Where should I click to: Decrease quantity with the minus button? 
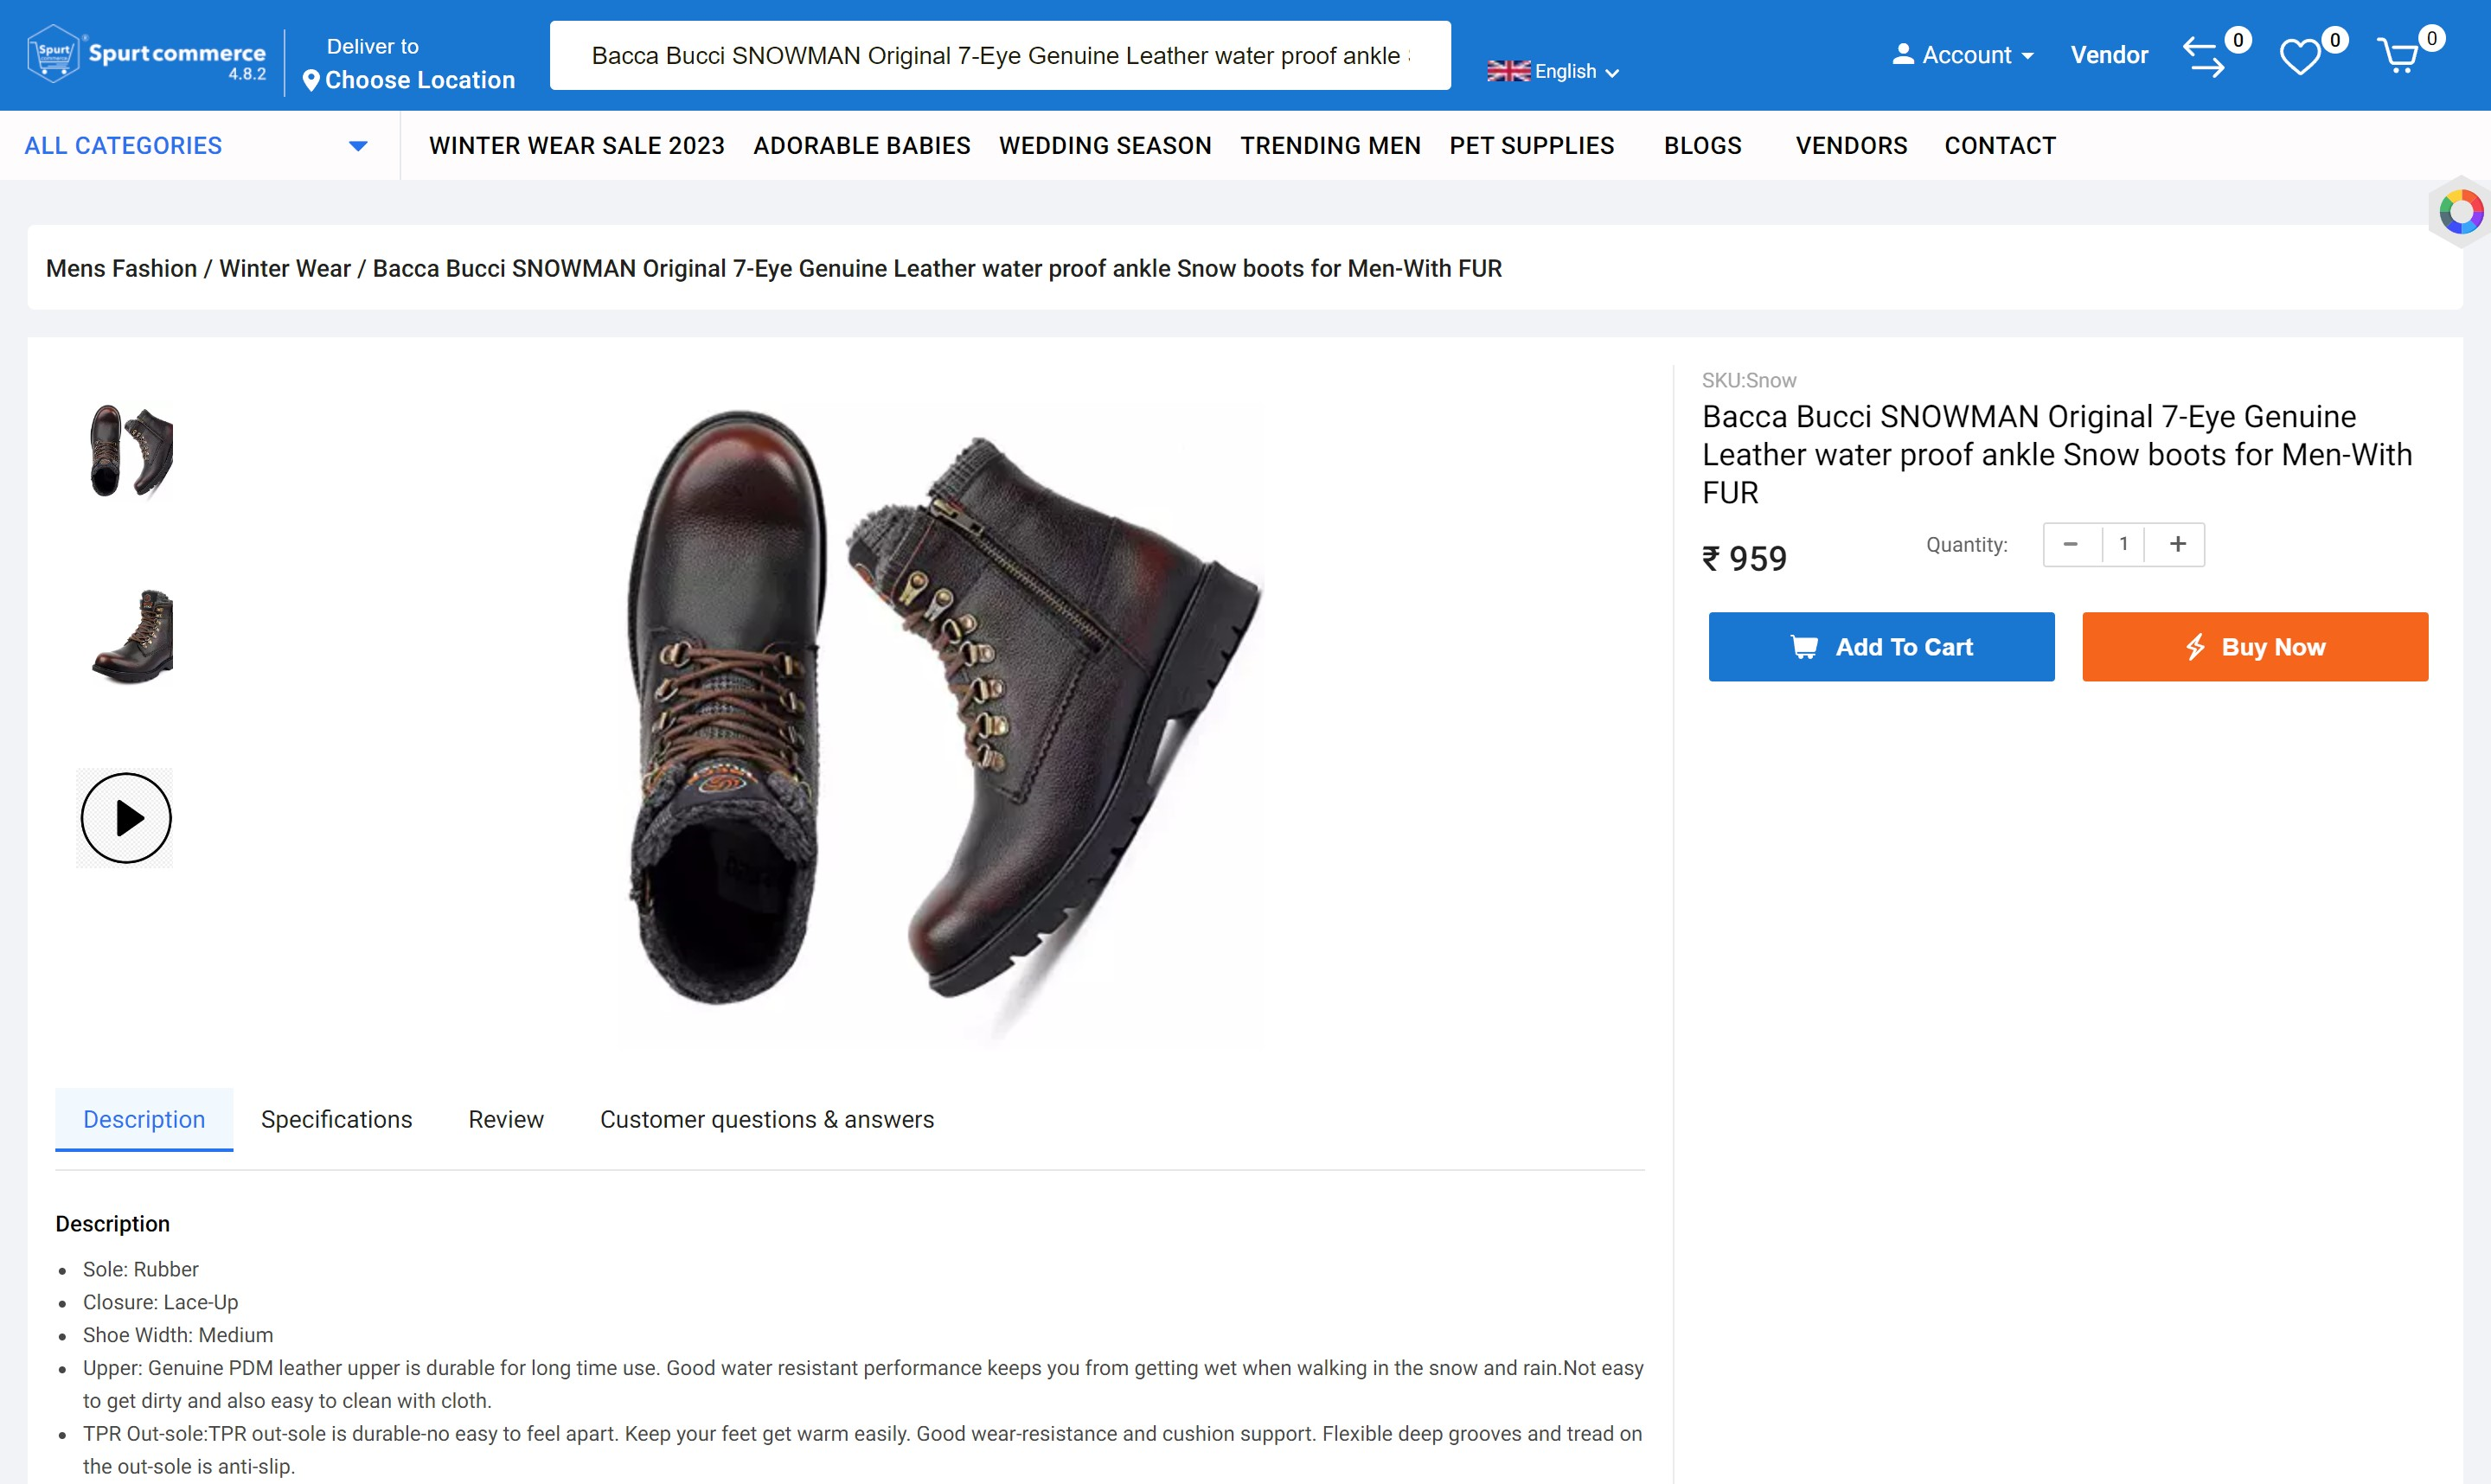pos(2071,544)
